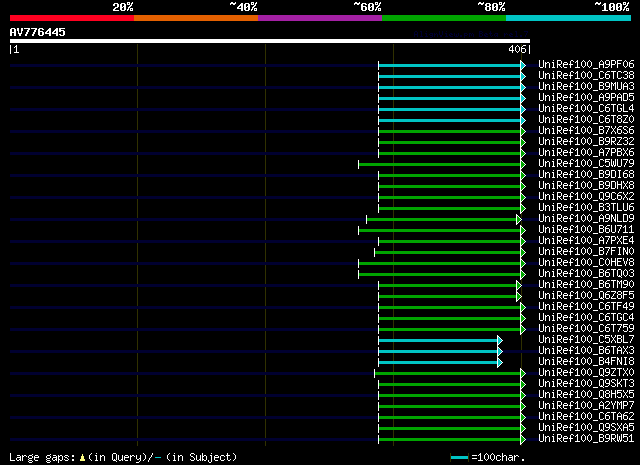Click the green alignment bar of UniRef100_A9NLD9
The width and height of the screenshot is (640, 465).
(x=442, y=220)
